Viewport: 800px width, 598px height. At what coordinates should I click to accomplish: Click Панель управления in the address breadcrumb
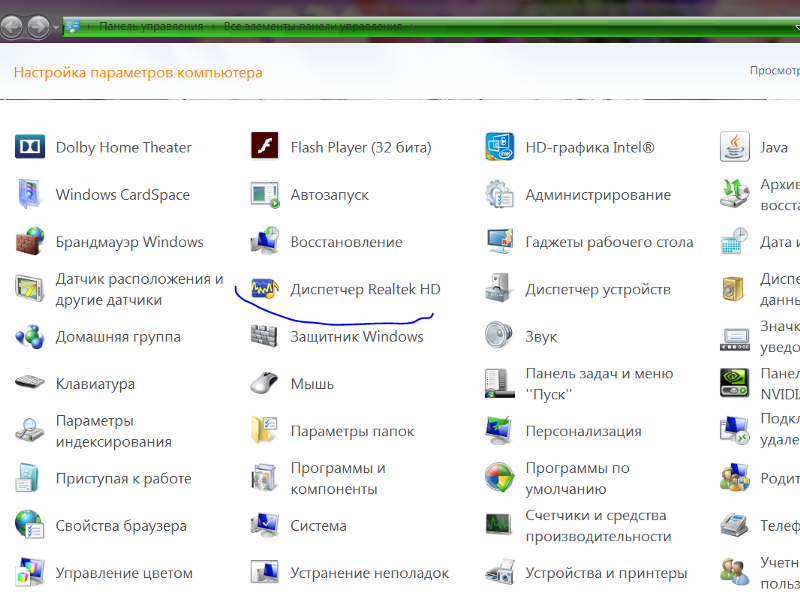tap(151, 26)
